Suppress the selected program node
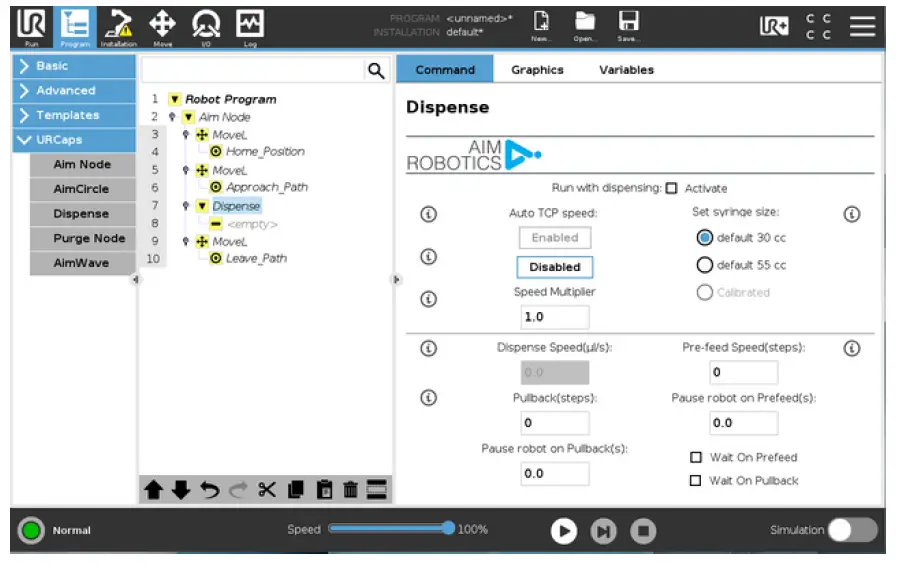The width and height of the screenshot is (903, 572). [x=377, y=490]
